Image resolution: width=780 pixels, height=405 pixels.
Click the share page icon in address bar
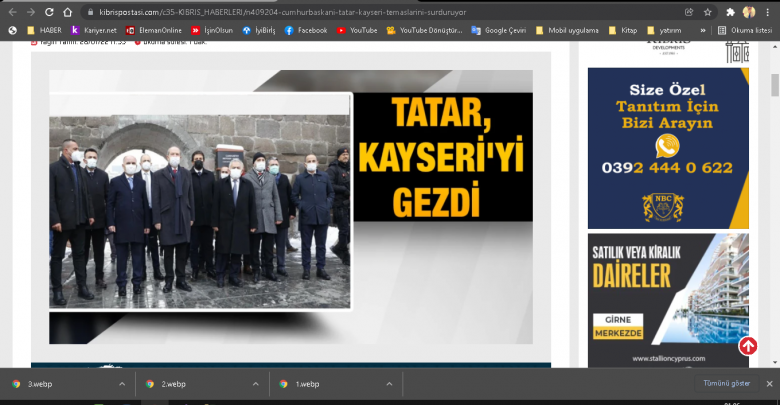click(689, 12)
